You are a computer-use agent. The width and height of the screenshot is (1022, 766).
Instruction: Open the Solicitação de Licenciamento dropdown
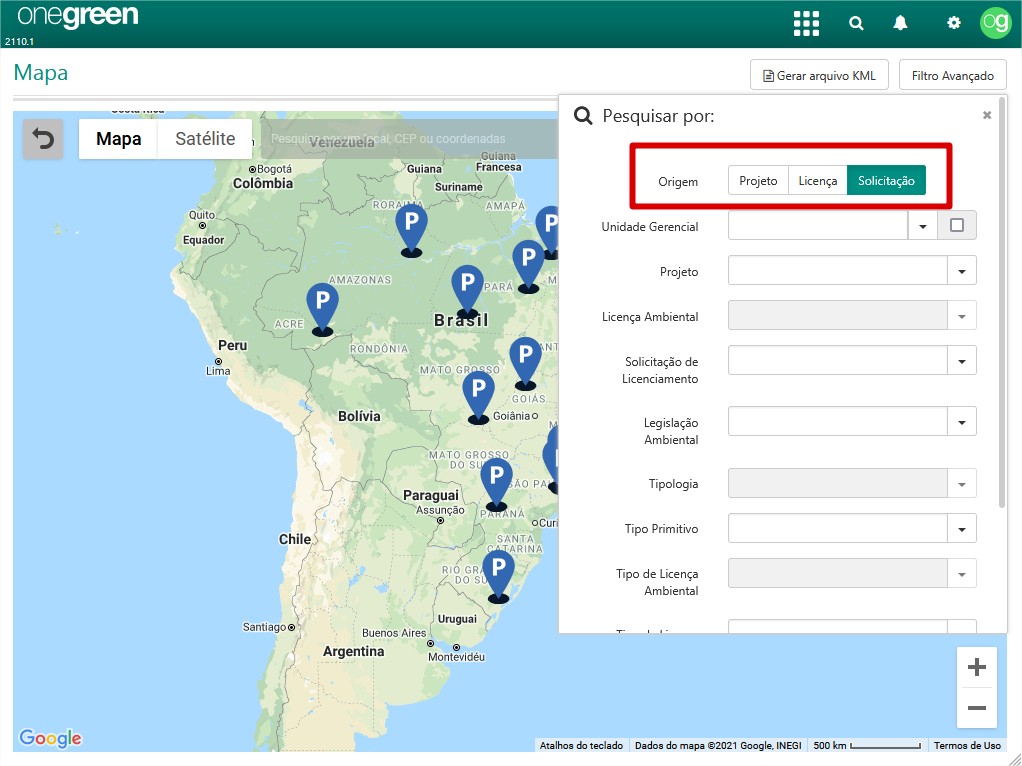(852, 361)
